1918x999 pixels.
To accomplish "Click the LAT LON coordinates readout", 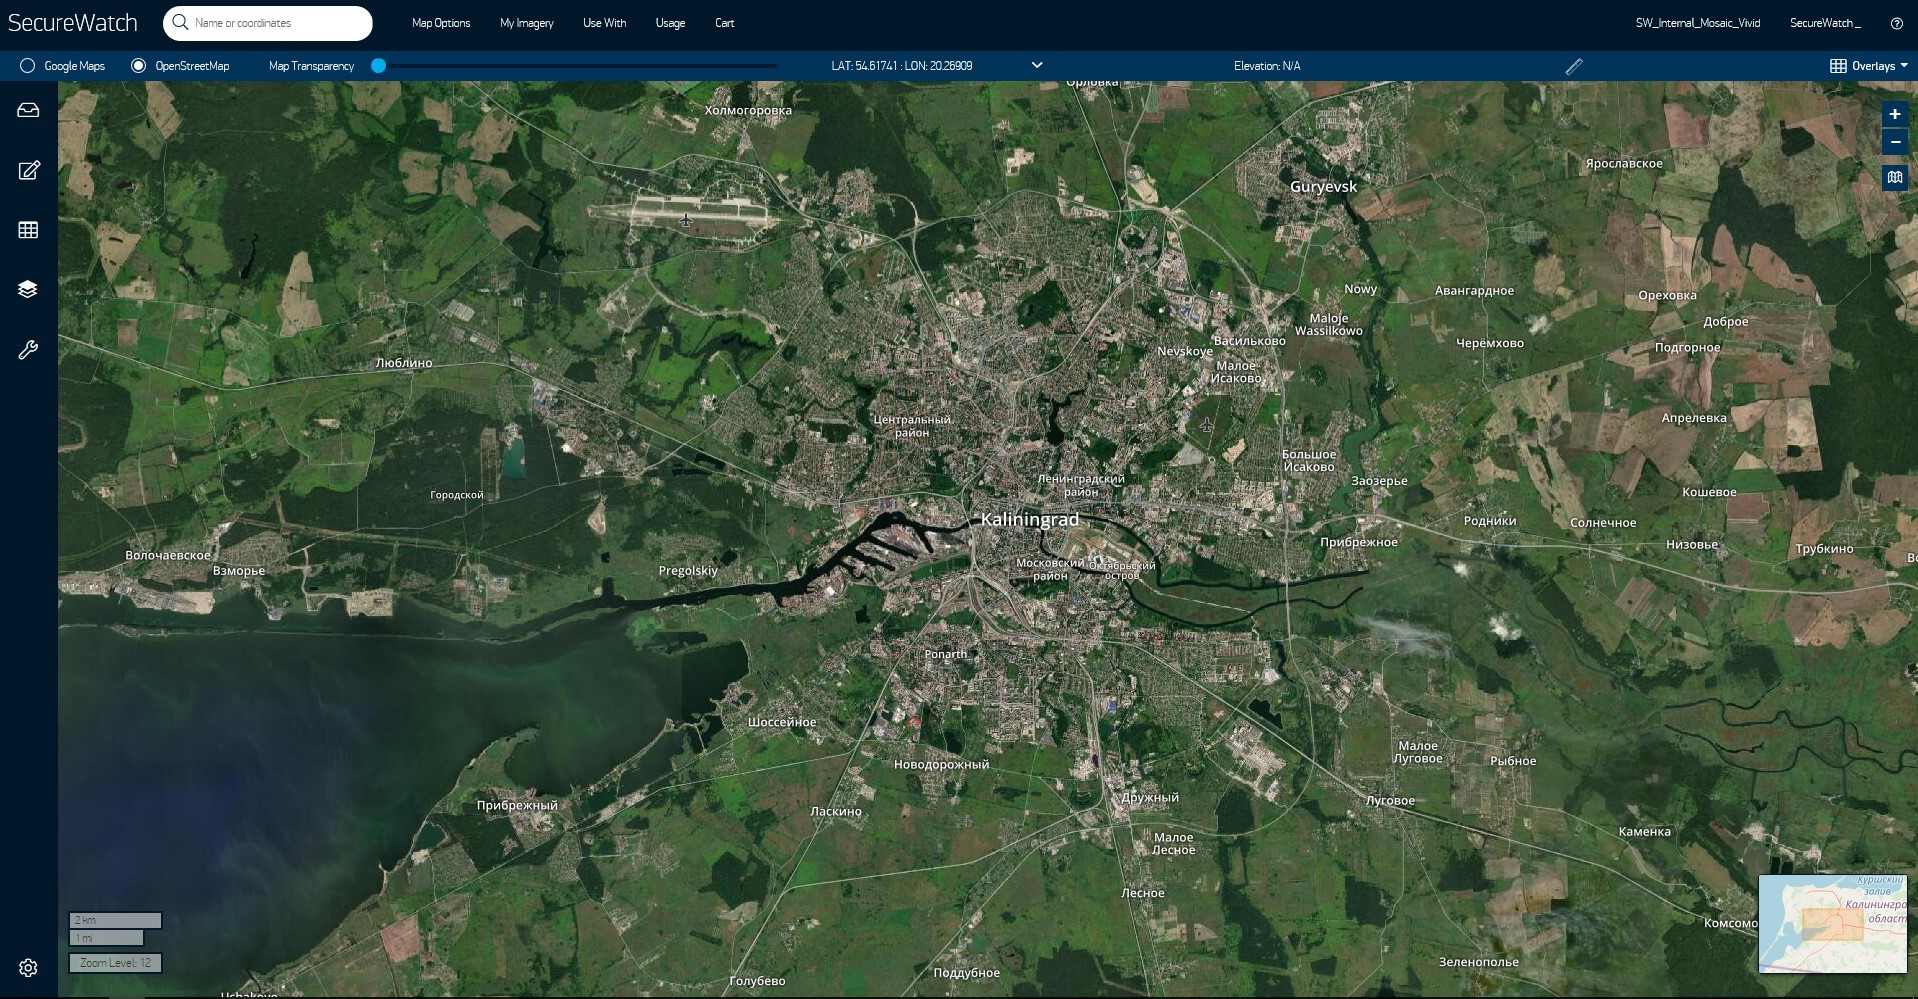I will click(x=902, y=66).
